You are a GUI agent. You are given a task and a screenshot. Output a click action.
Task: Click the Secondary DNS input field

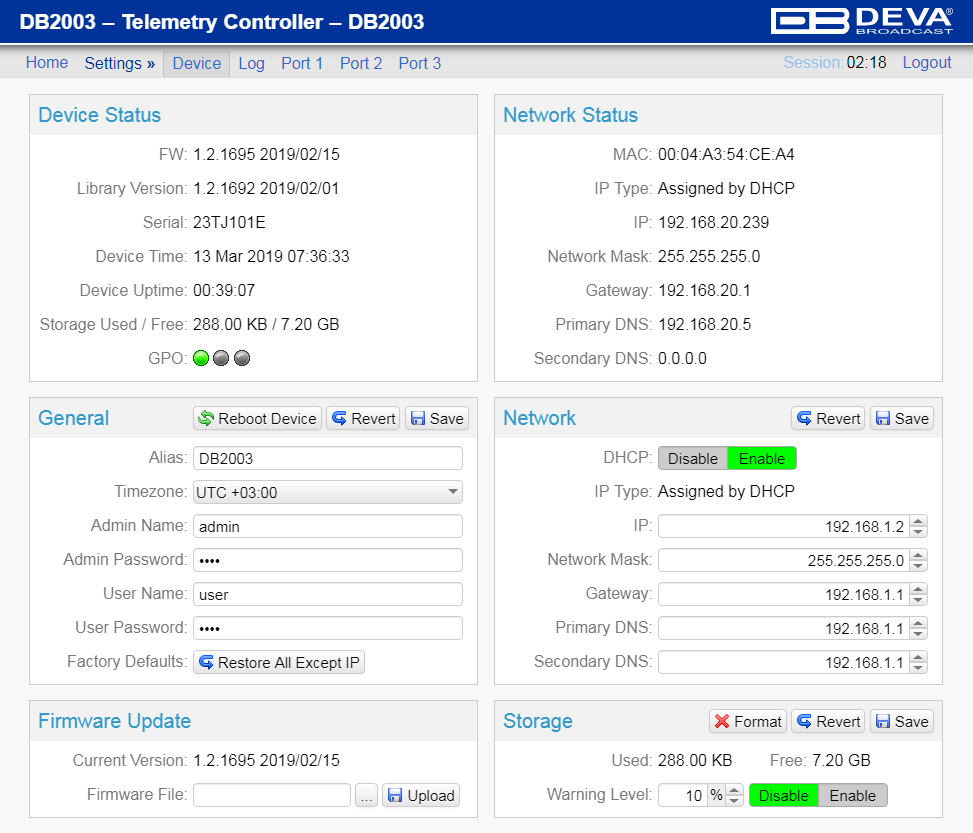[784, 662]
